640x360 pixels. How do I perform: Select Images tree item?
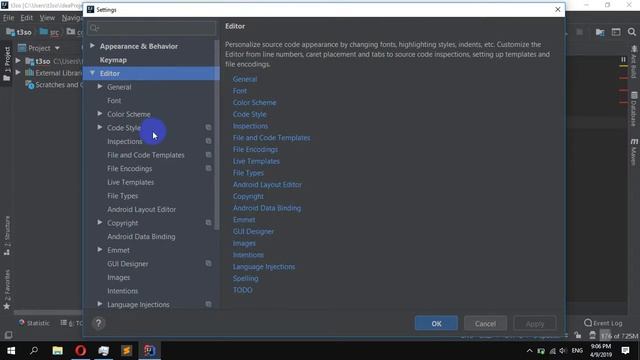click(x=118, y=278)
